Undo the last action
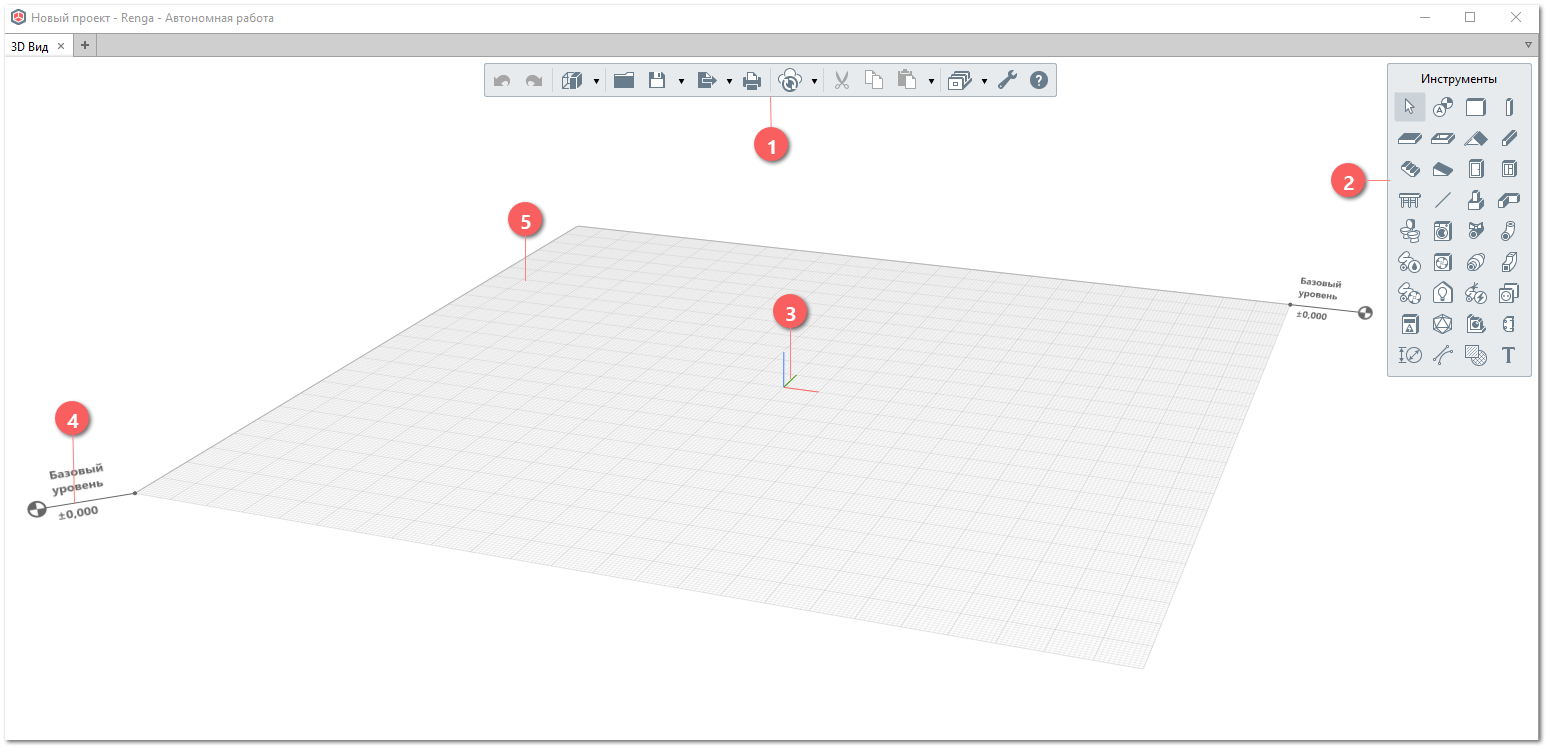This screenshot has width=1548, height=749. tap(503, 81)
